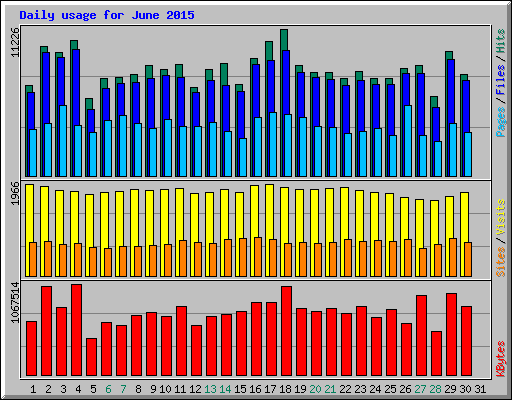Image resolution: width=512 pixels, height=400 pixels.
Task: Click weekend day 13 label
Action: coord(210,389)
